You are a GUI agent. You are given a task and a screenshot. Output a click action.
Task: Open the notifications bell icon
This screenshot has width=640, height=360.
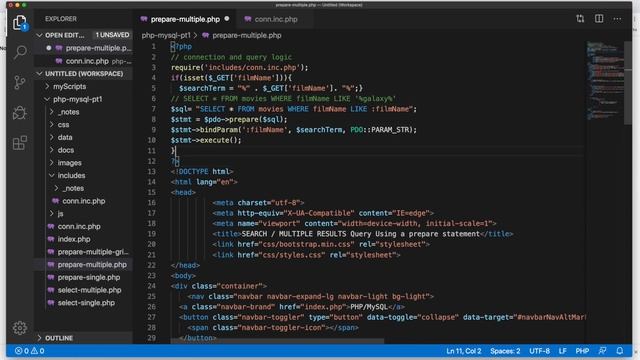click(x=620, y=351)
